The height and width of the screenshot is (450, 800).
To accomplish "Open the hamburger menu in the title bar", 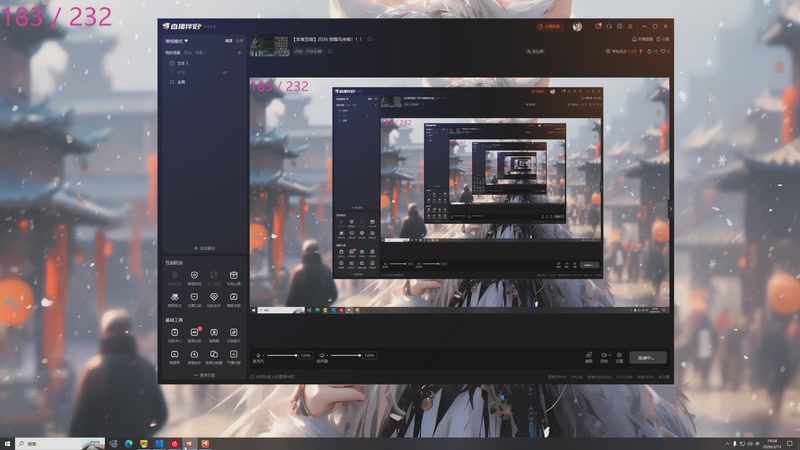I will (x=630, y=26).
